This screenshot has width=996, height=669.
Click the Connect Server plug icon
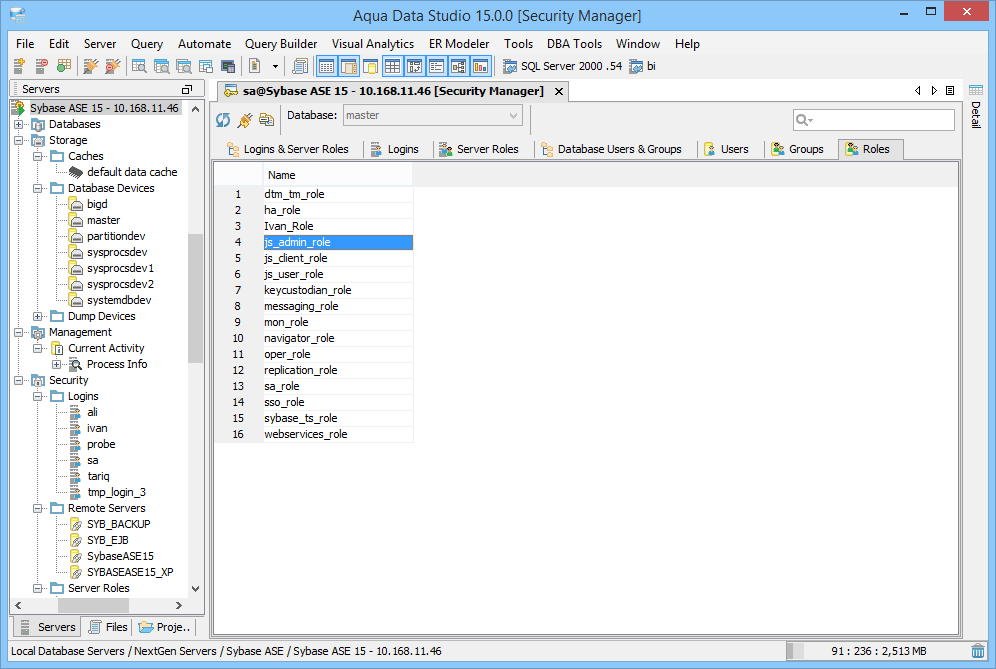(x=91, y=65)
